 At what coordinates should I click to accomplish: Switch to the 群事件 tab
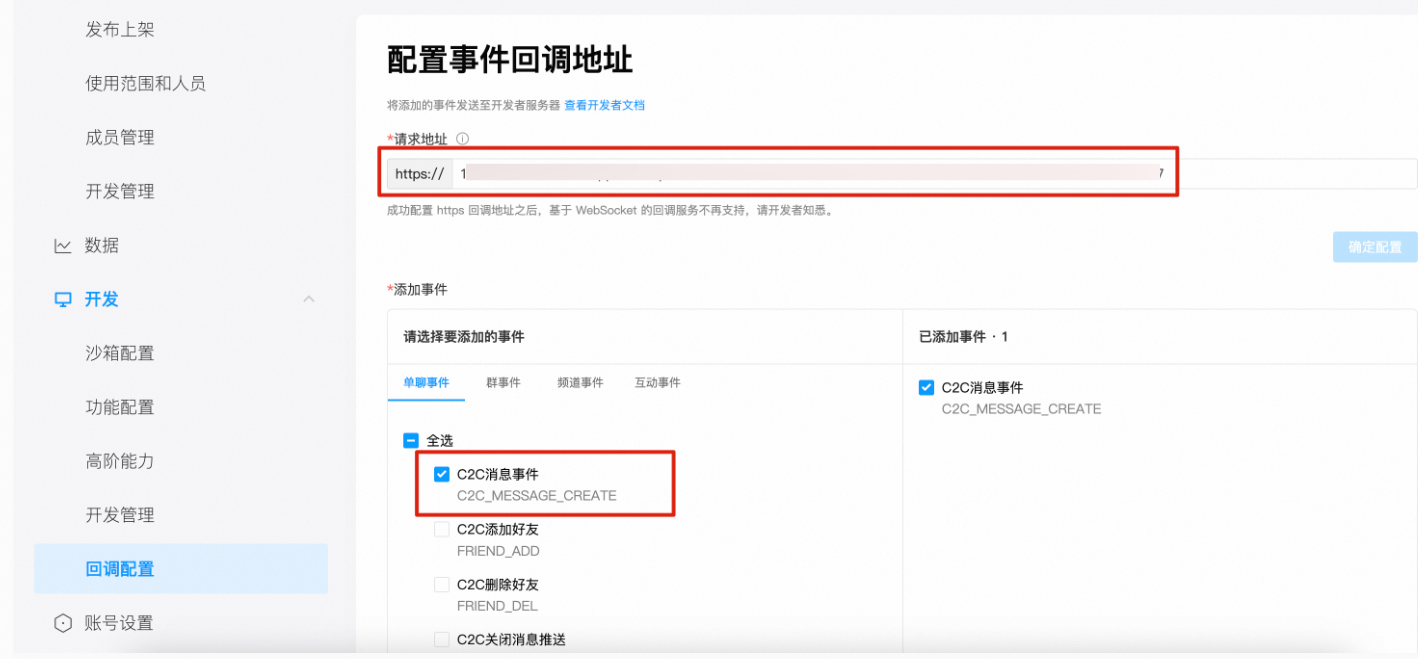503,383
